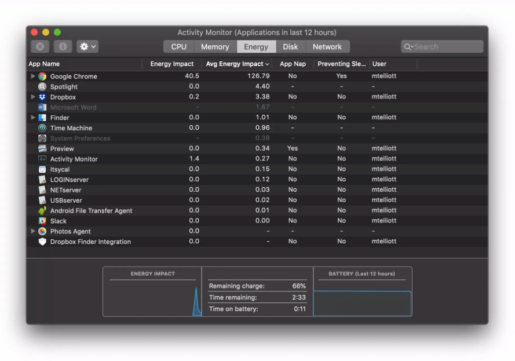Expand the Dropbox row
This screenshot has width=515, height=361.
[x=33, y=97]
